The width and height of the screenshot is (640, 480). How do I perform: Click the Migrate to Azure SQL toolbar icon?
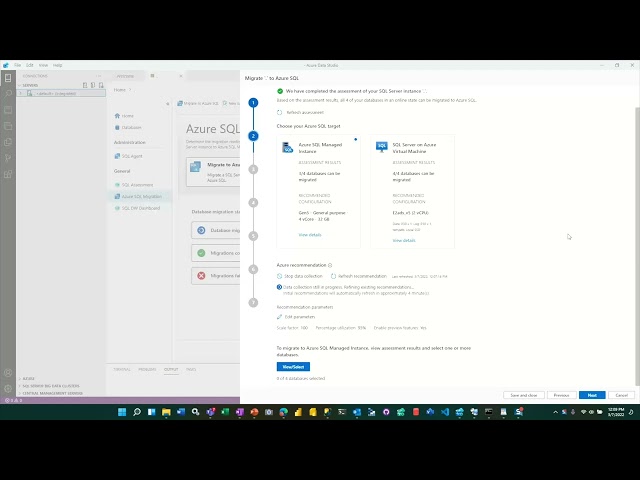(x=180, y=103)
